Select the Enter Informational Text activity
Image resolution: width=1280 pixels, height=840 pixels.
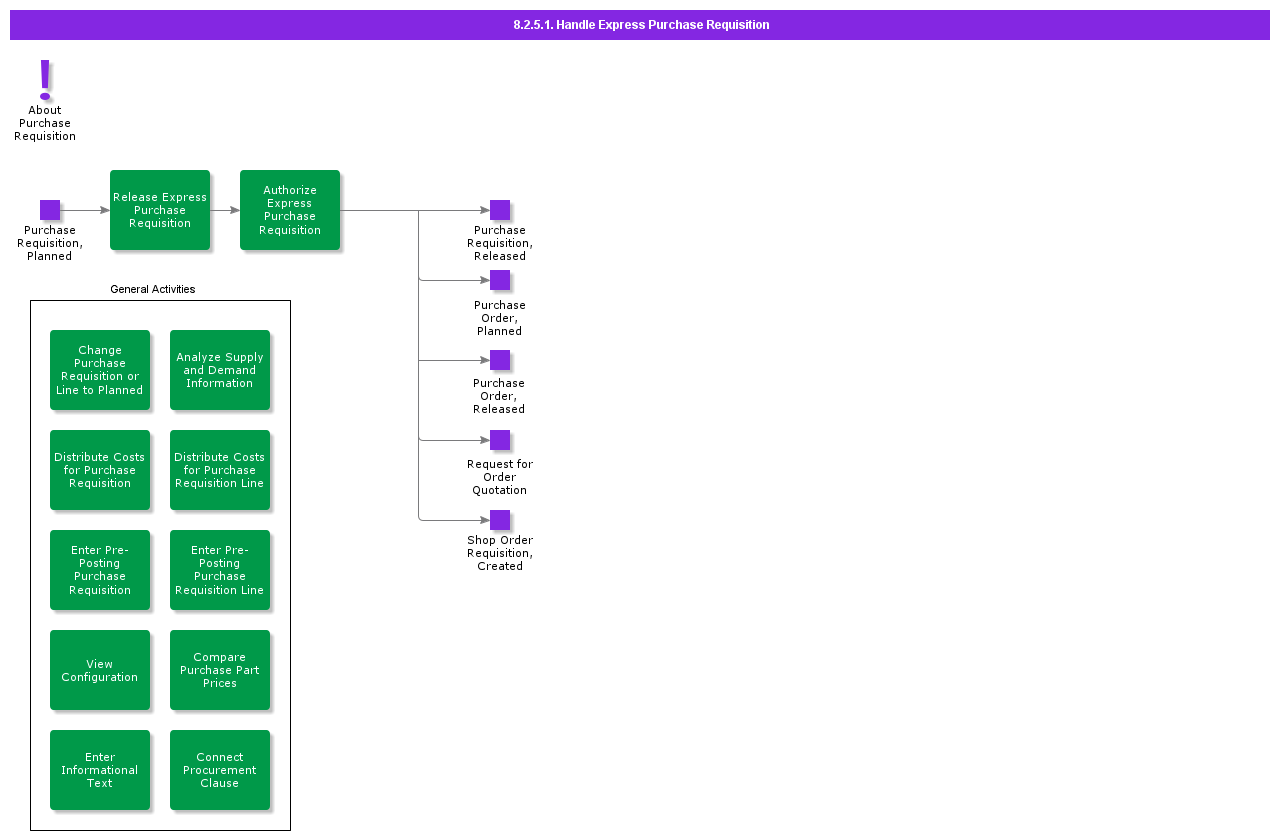pos(100,770)
